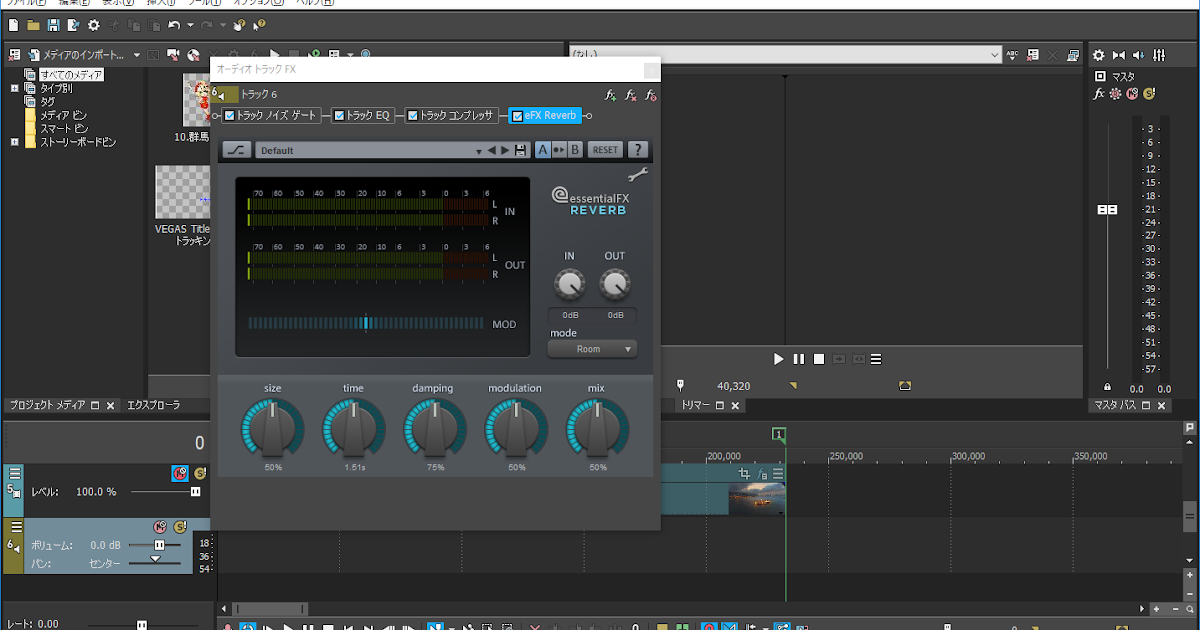
Task: Switch to the エクスプローラ tab
Action: click(155, 405)
